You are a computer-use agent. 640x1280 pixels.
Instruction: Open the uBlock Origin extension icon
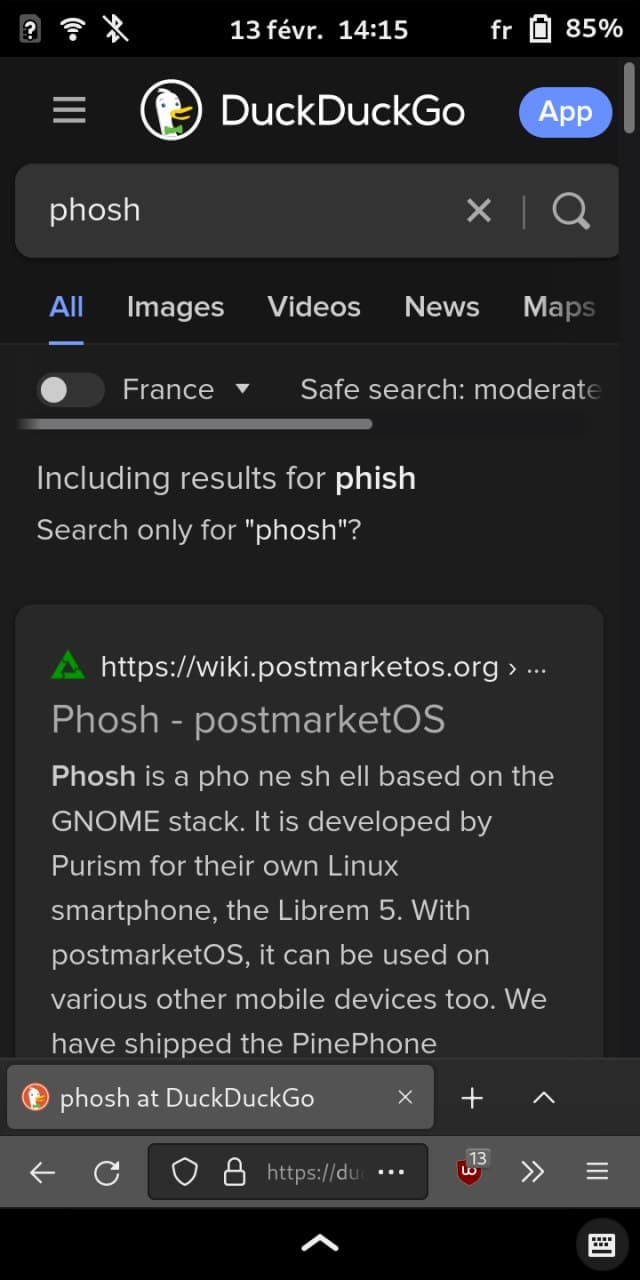click(470, 1171)
